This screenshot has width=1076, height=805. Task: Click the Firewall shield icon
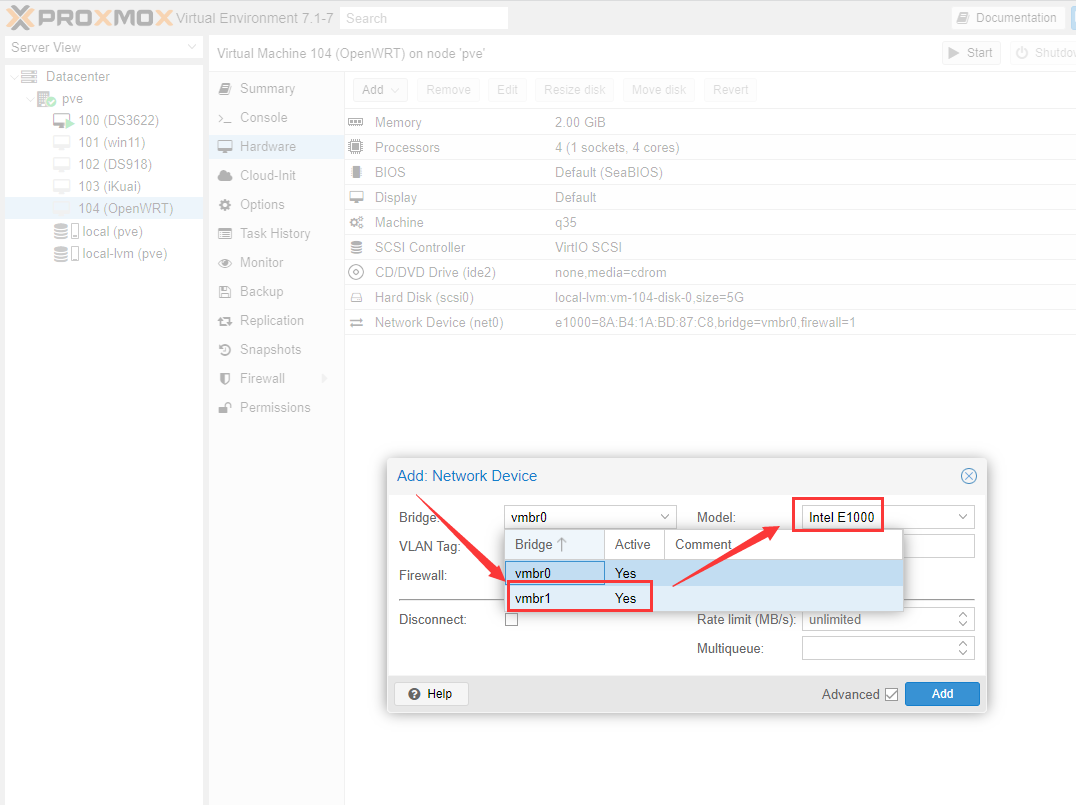[x=225, y=379]
